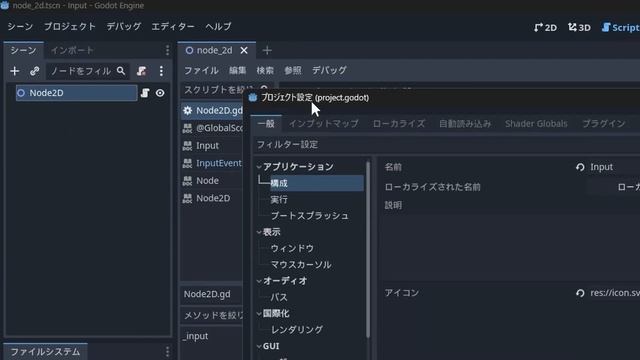
Task: Select the ファイルシステム dock tab
Action: (45, 351)
